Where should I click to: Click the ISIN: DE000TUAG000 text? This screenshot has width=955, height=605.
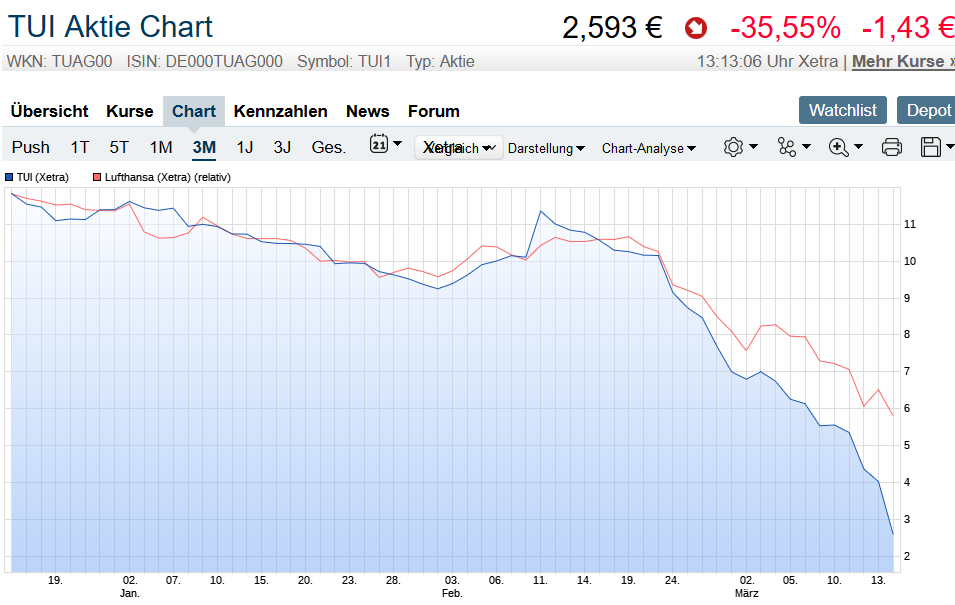(x=204, y=62)
